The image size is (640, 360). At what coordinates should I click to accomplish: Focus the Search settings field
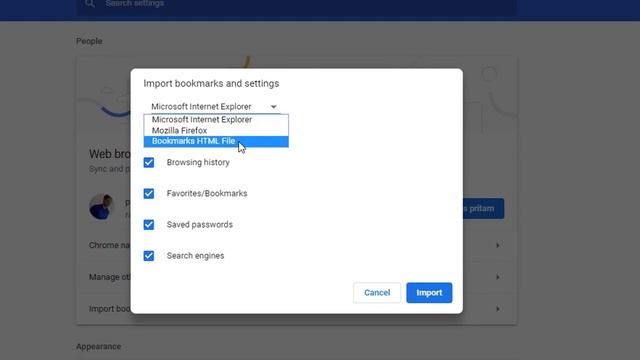pos(296,6)
